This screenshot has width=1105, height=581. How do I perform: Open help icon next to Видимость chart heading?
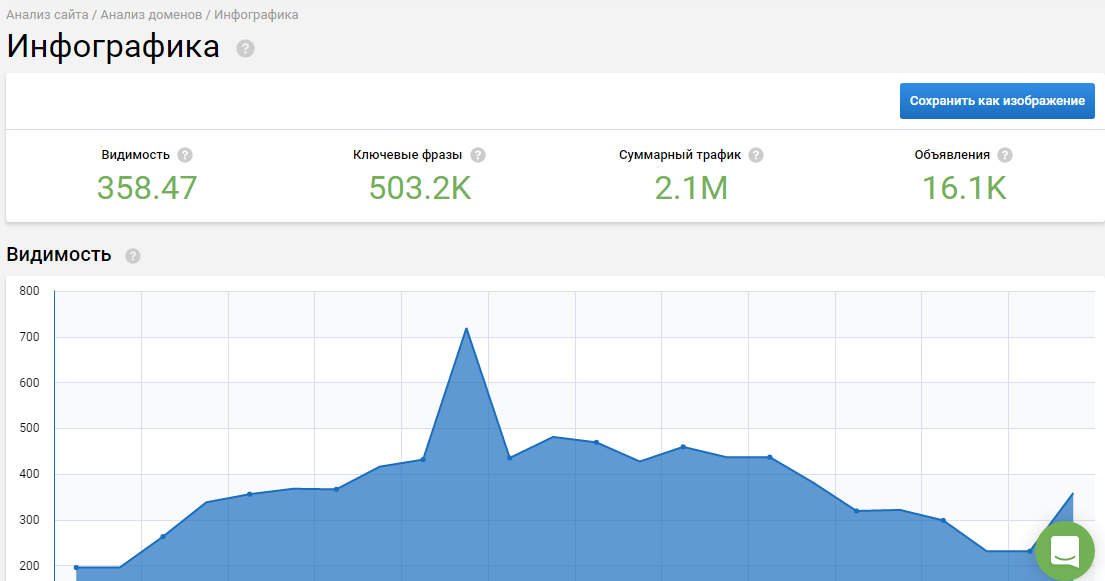pyautogui.click(x=133, y=256)
